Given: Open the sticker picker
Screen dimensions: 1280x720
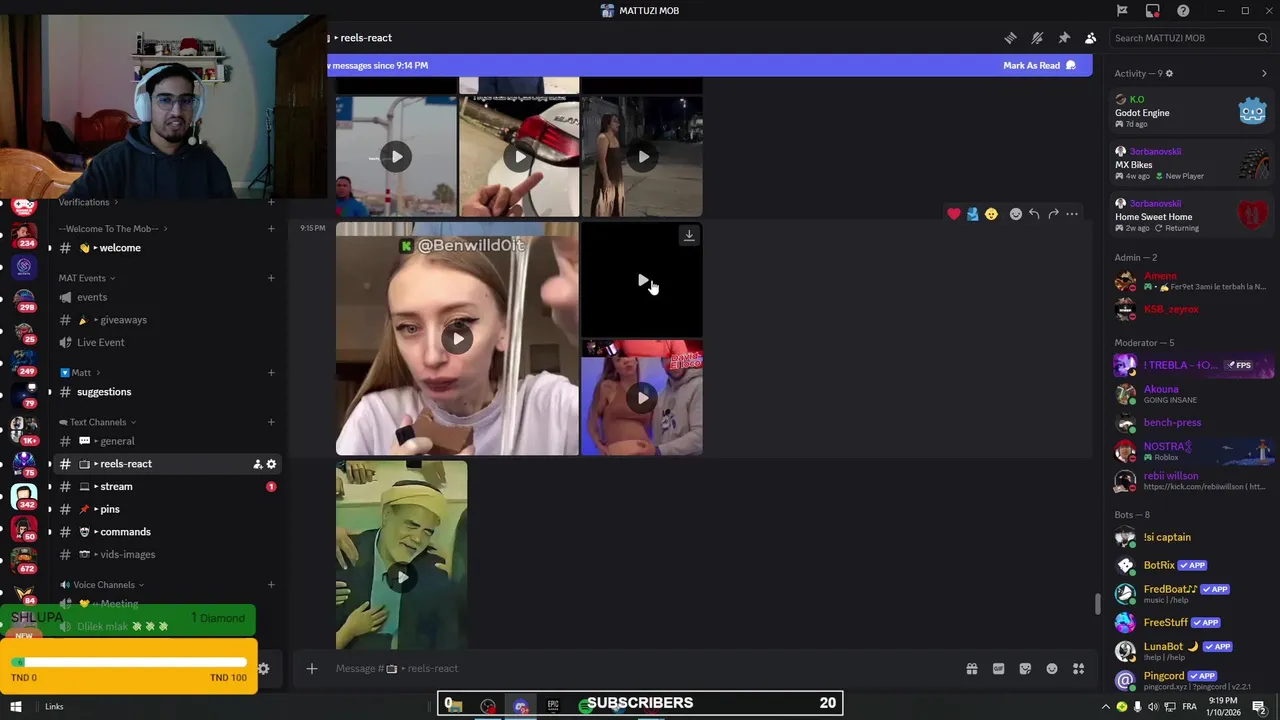Looking at the screenshot, I should click(1025, 669).
